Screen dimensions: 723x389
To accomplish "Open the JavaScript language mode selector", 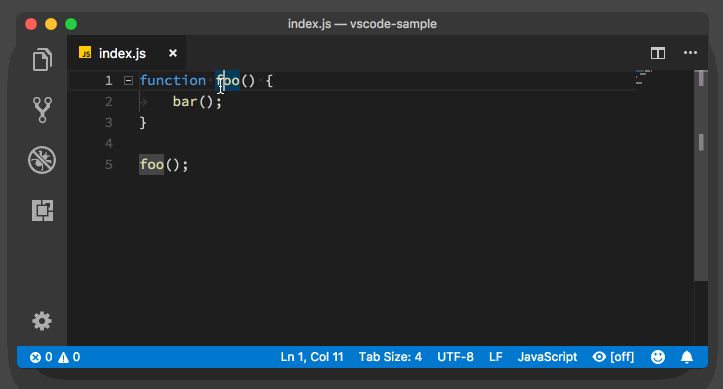I will pyautogui.click(x=547, y=357).
